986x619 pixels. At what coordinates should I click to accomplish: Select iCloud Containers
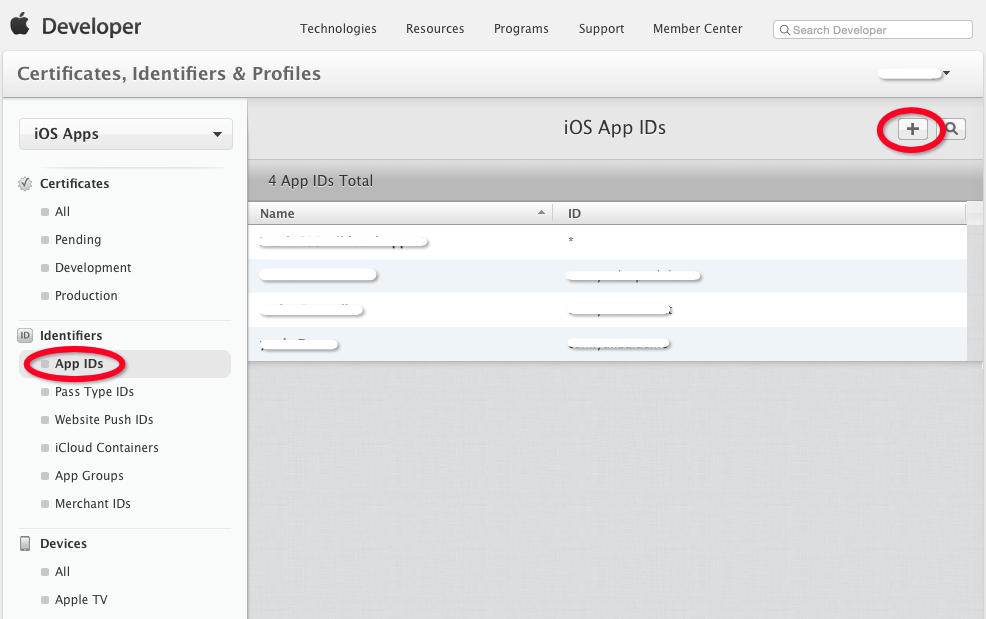point(106,448)
